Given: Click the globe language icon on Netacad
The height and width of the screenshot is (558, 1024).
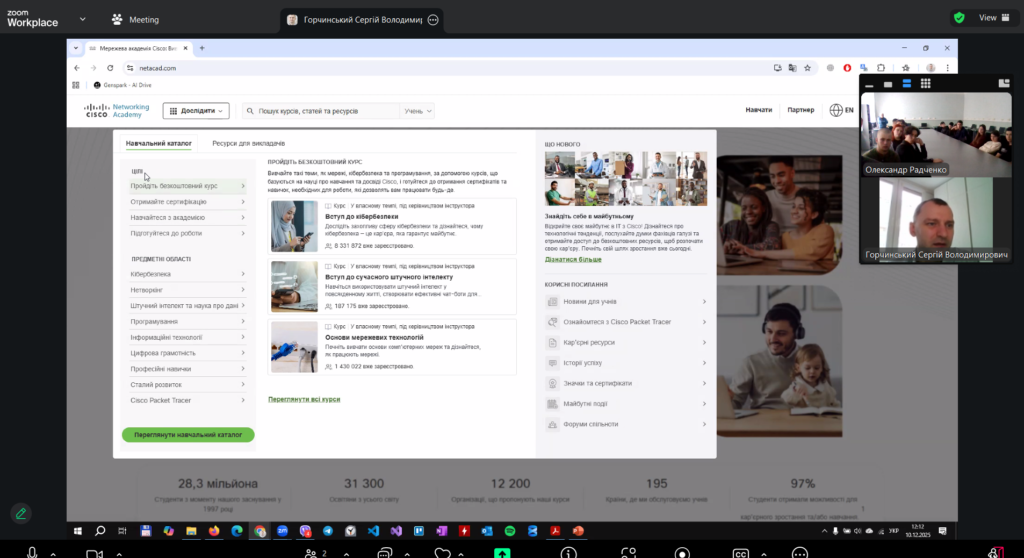Looking at the screenshot, I should [836, 111].
